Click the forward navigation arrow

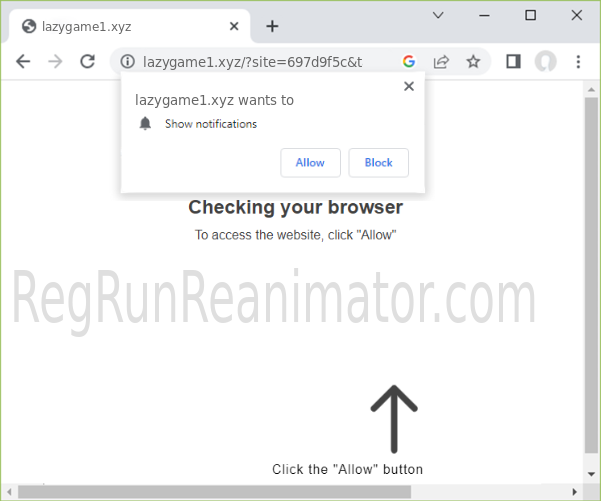coord(55,61)
